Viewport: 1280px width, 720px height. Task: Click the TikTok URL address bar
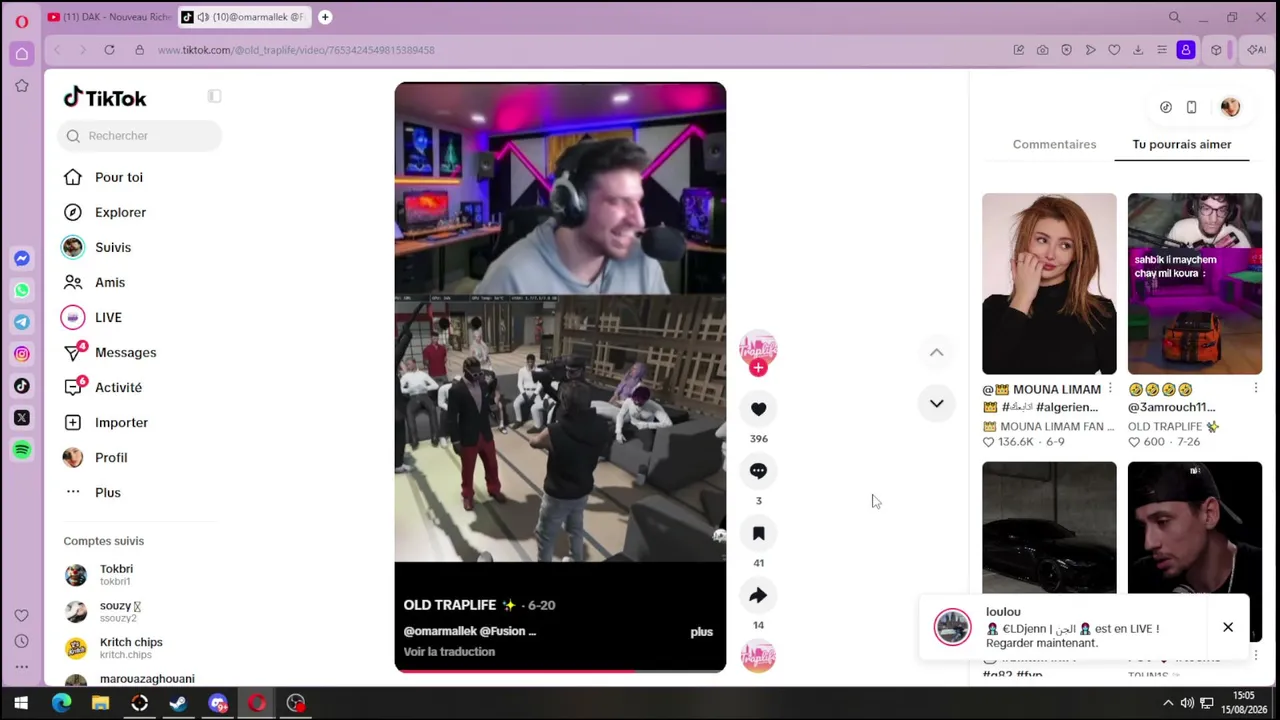click(296, 50)
